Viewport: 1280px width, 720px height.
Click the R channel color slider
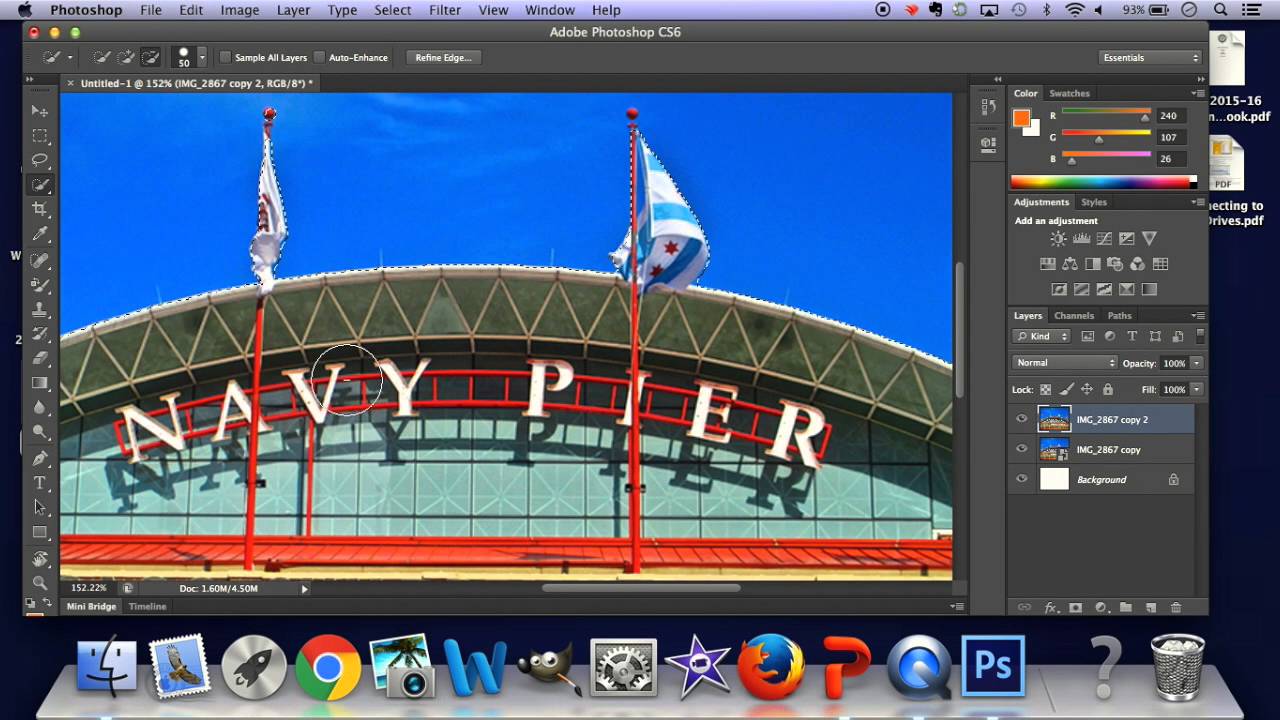1106,112
